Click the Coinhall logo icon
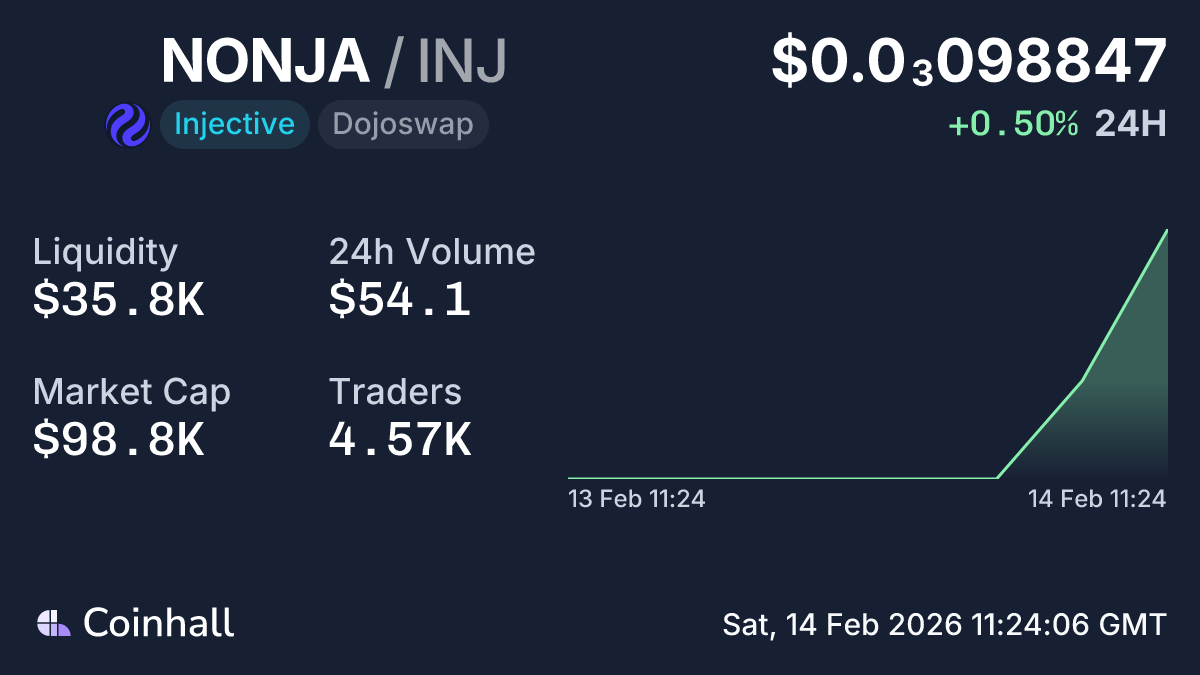Viewport: 1200px width, 675px height. pyautogui.click(x=54, y=623)
